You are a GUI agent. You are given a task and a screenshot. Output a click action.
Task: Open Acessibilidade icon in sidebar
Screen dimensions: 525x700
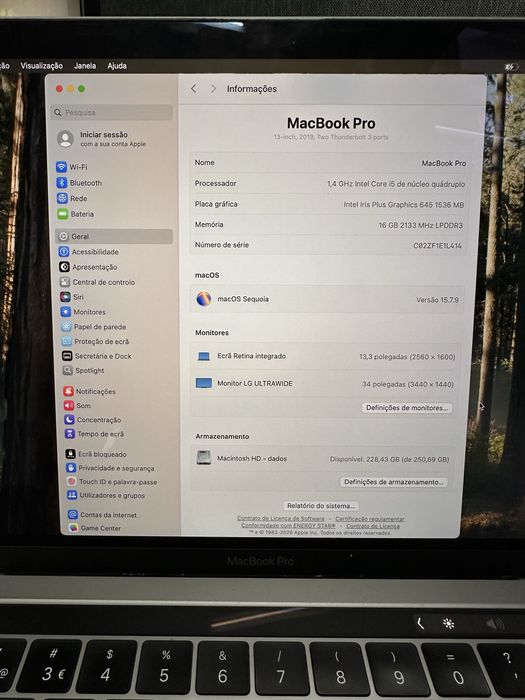(x=64, y=252)
